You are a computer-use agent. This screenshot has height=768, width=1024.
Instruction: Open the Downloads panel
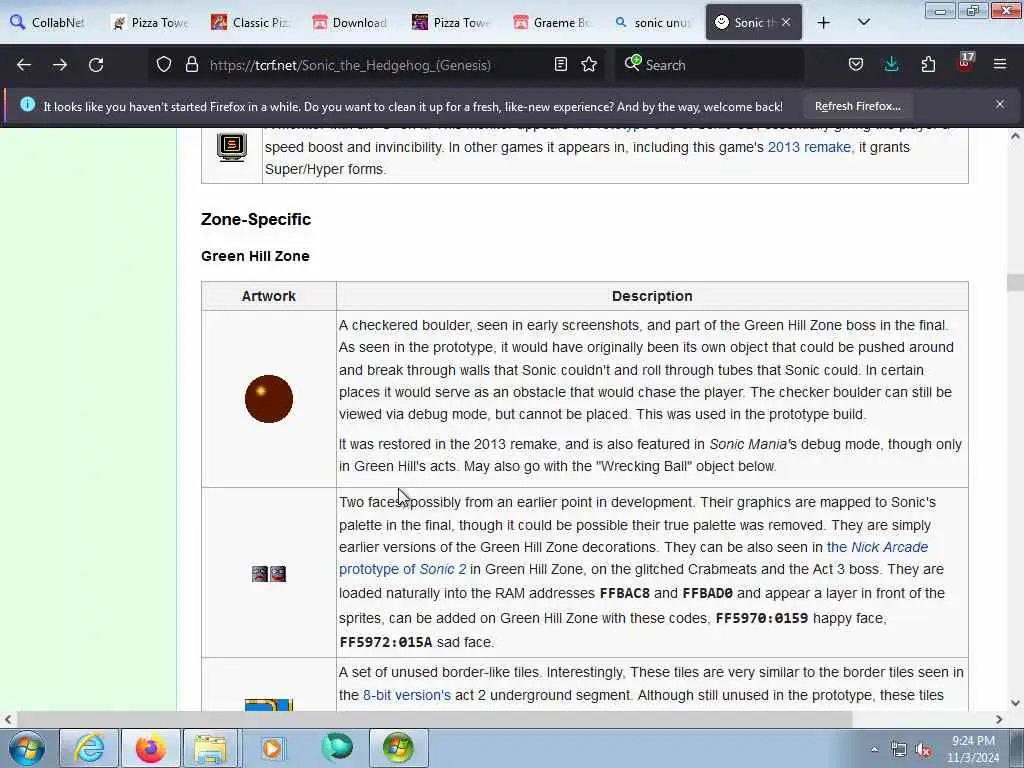coord(891,65)
